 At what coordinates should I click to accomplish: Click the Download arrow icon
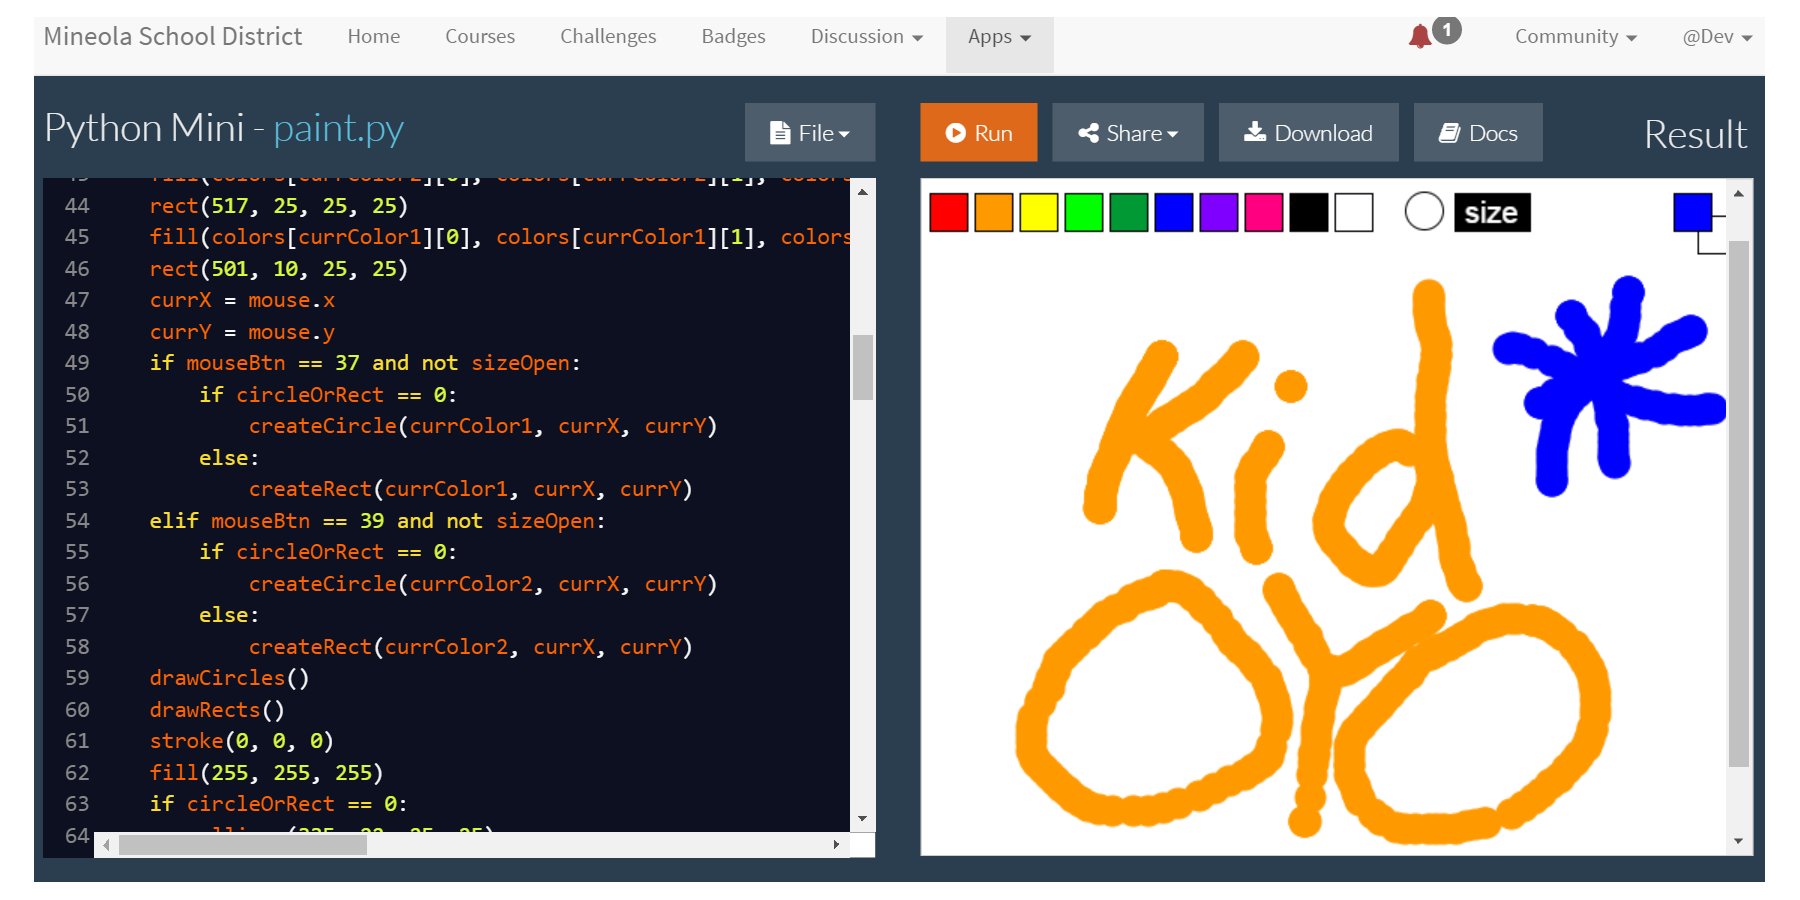(x=1254, y=132)
